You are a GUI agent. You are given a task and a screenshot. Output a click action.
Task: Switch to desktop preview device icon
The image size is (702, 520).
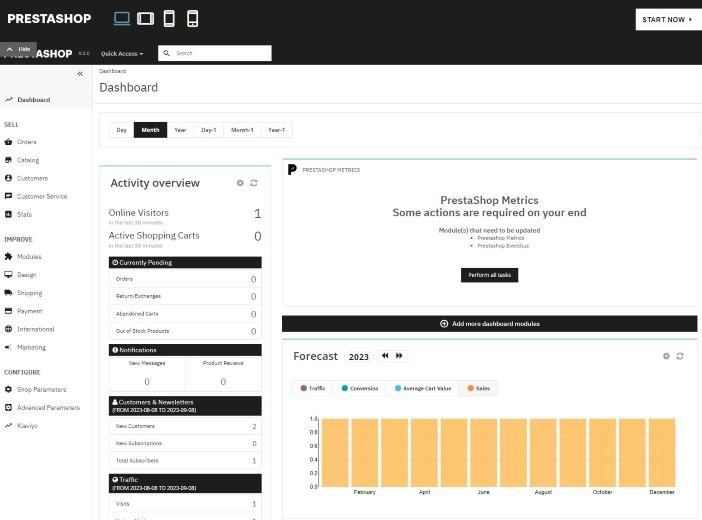coord(122,19)
